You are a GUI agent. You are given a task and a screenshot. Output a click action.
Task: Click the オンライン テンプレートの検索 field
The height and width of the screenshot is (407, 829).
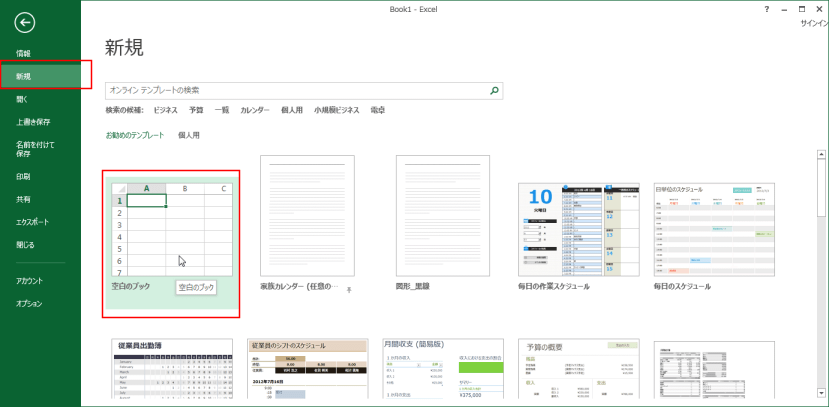295,90
